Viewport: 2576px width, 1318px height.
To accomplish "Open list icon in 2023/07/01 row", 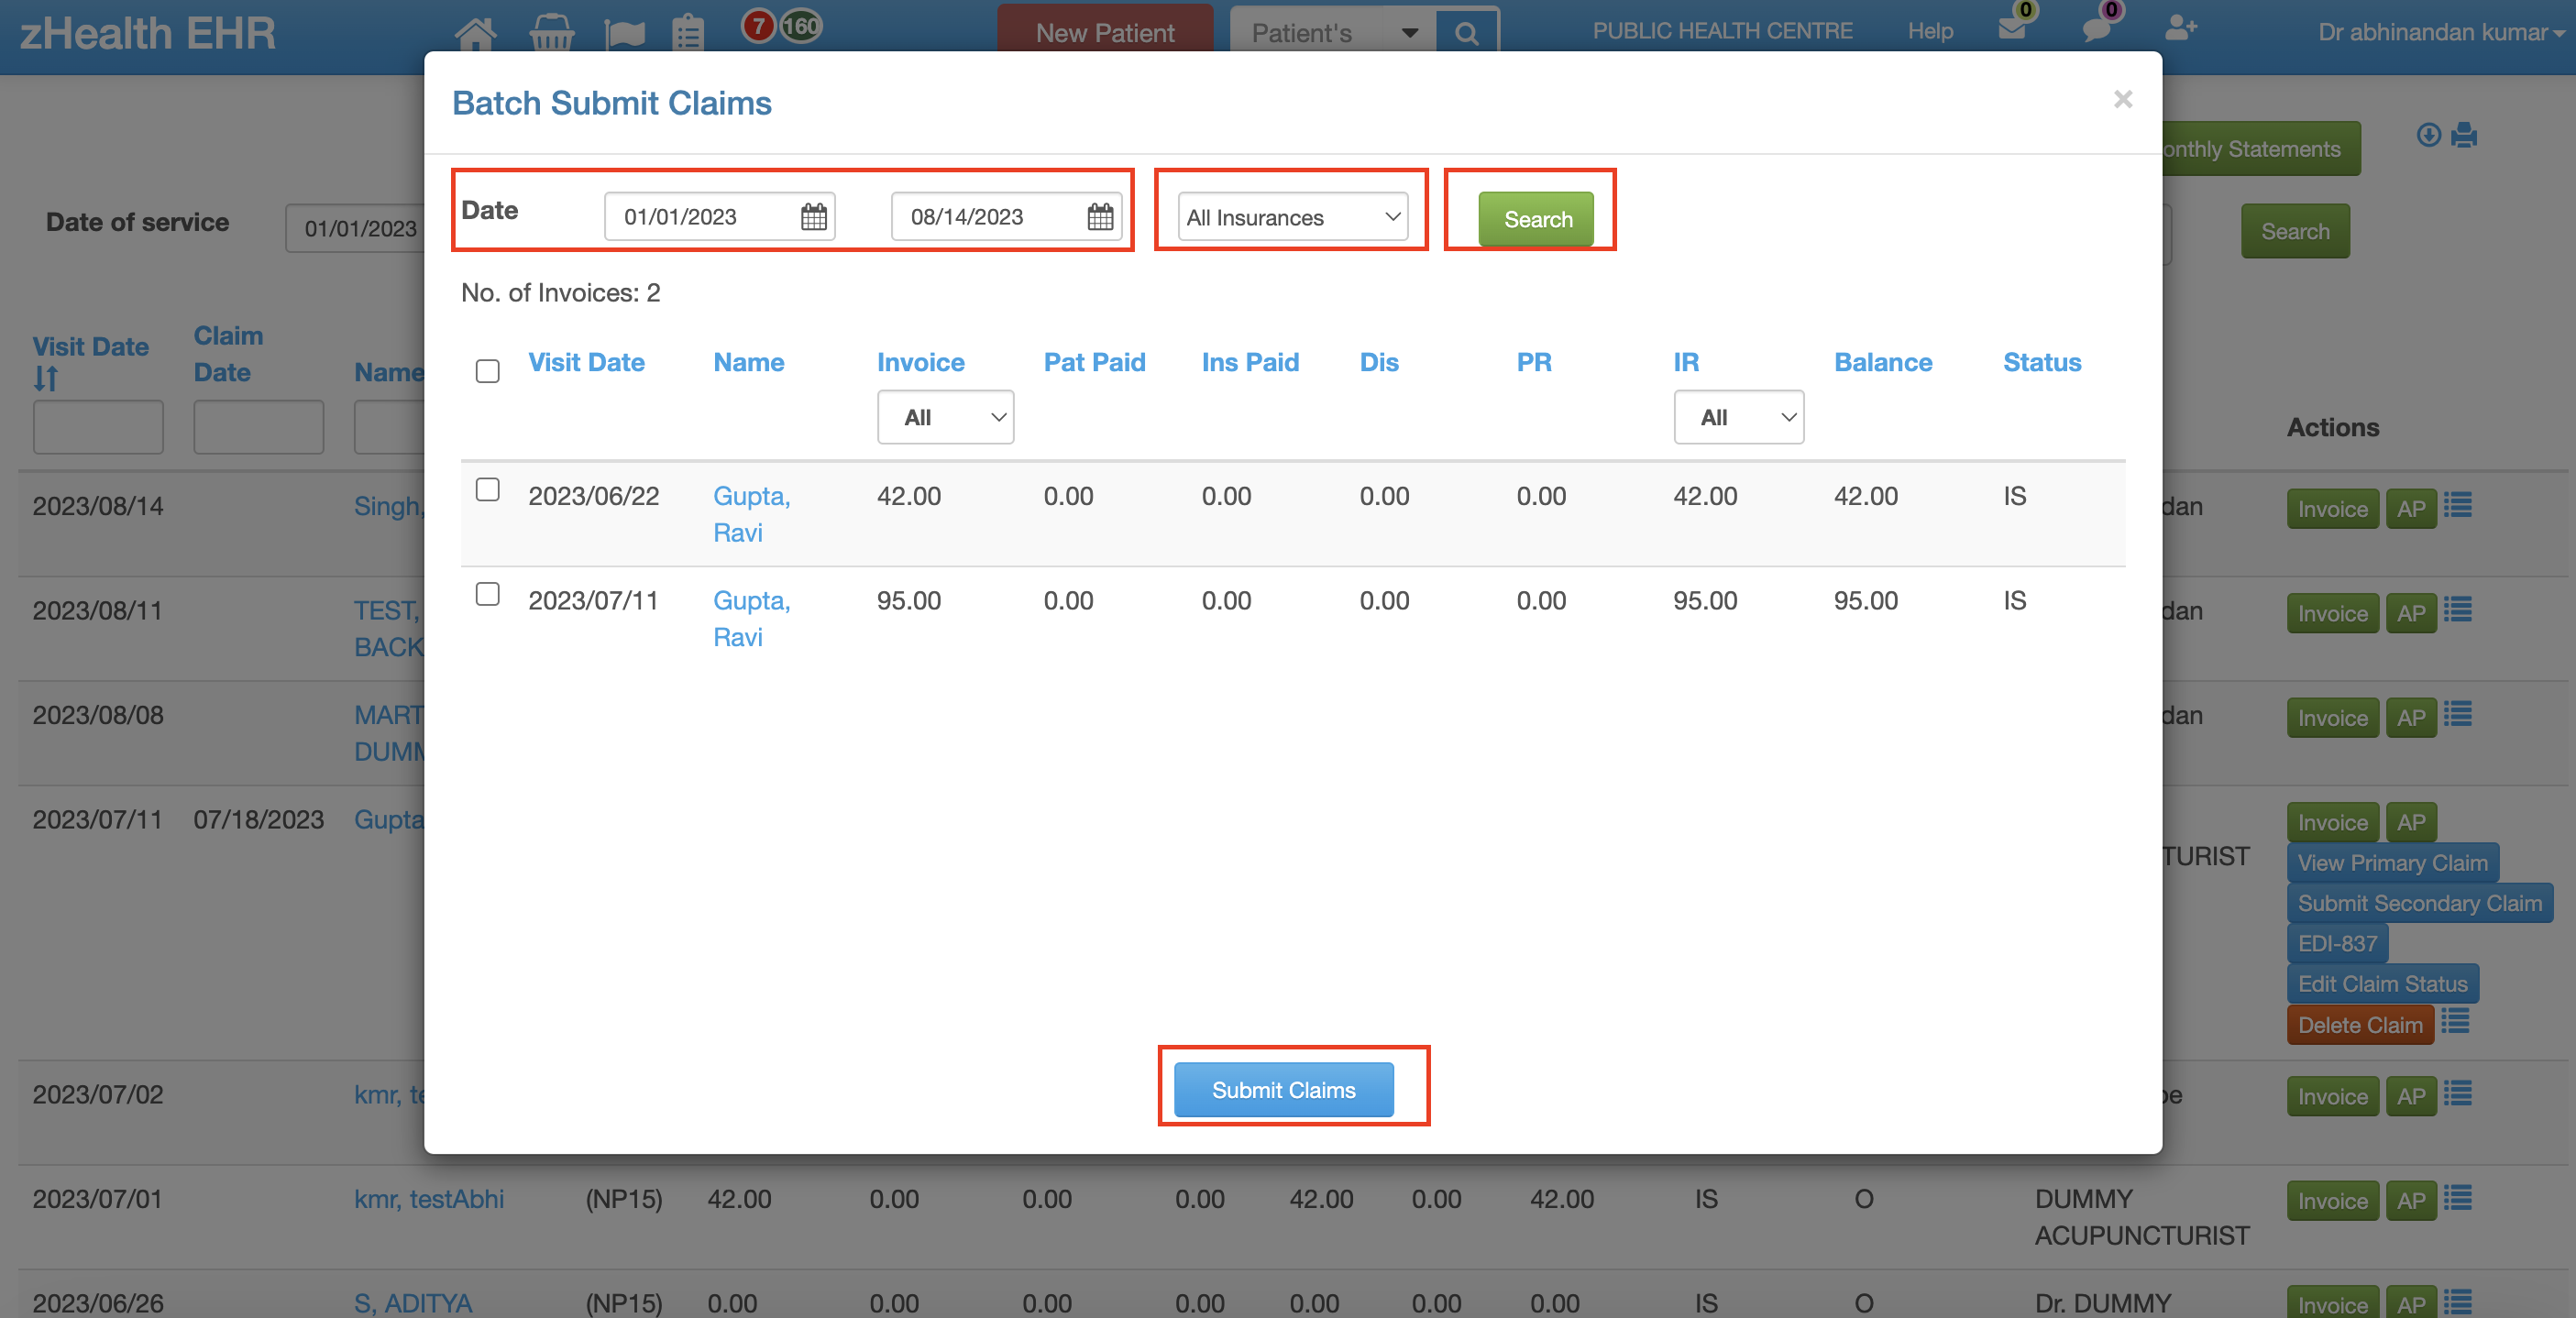I will click(x=2458, y=1197).
